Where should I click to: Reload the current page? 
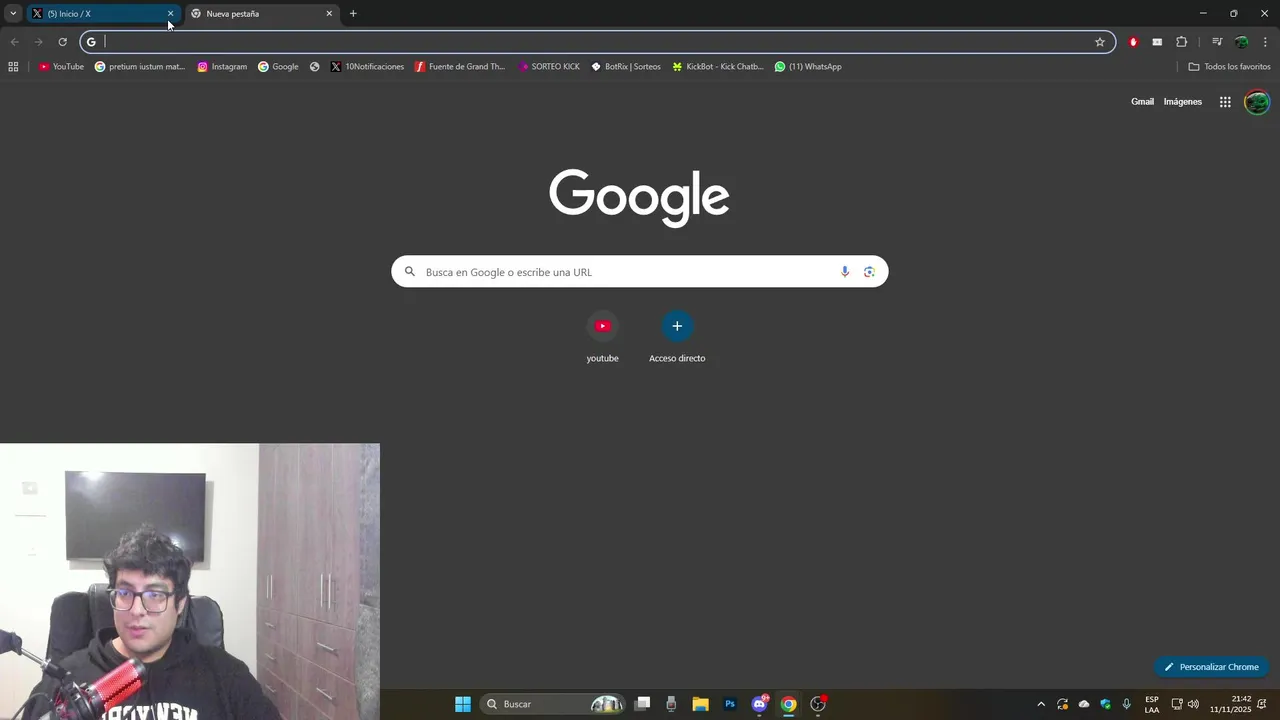click(62, 42)
